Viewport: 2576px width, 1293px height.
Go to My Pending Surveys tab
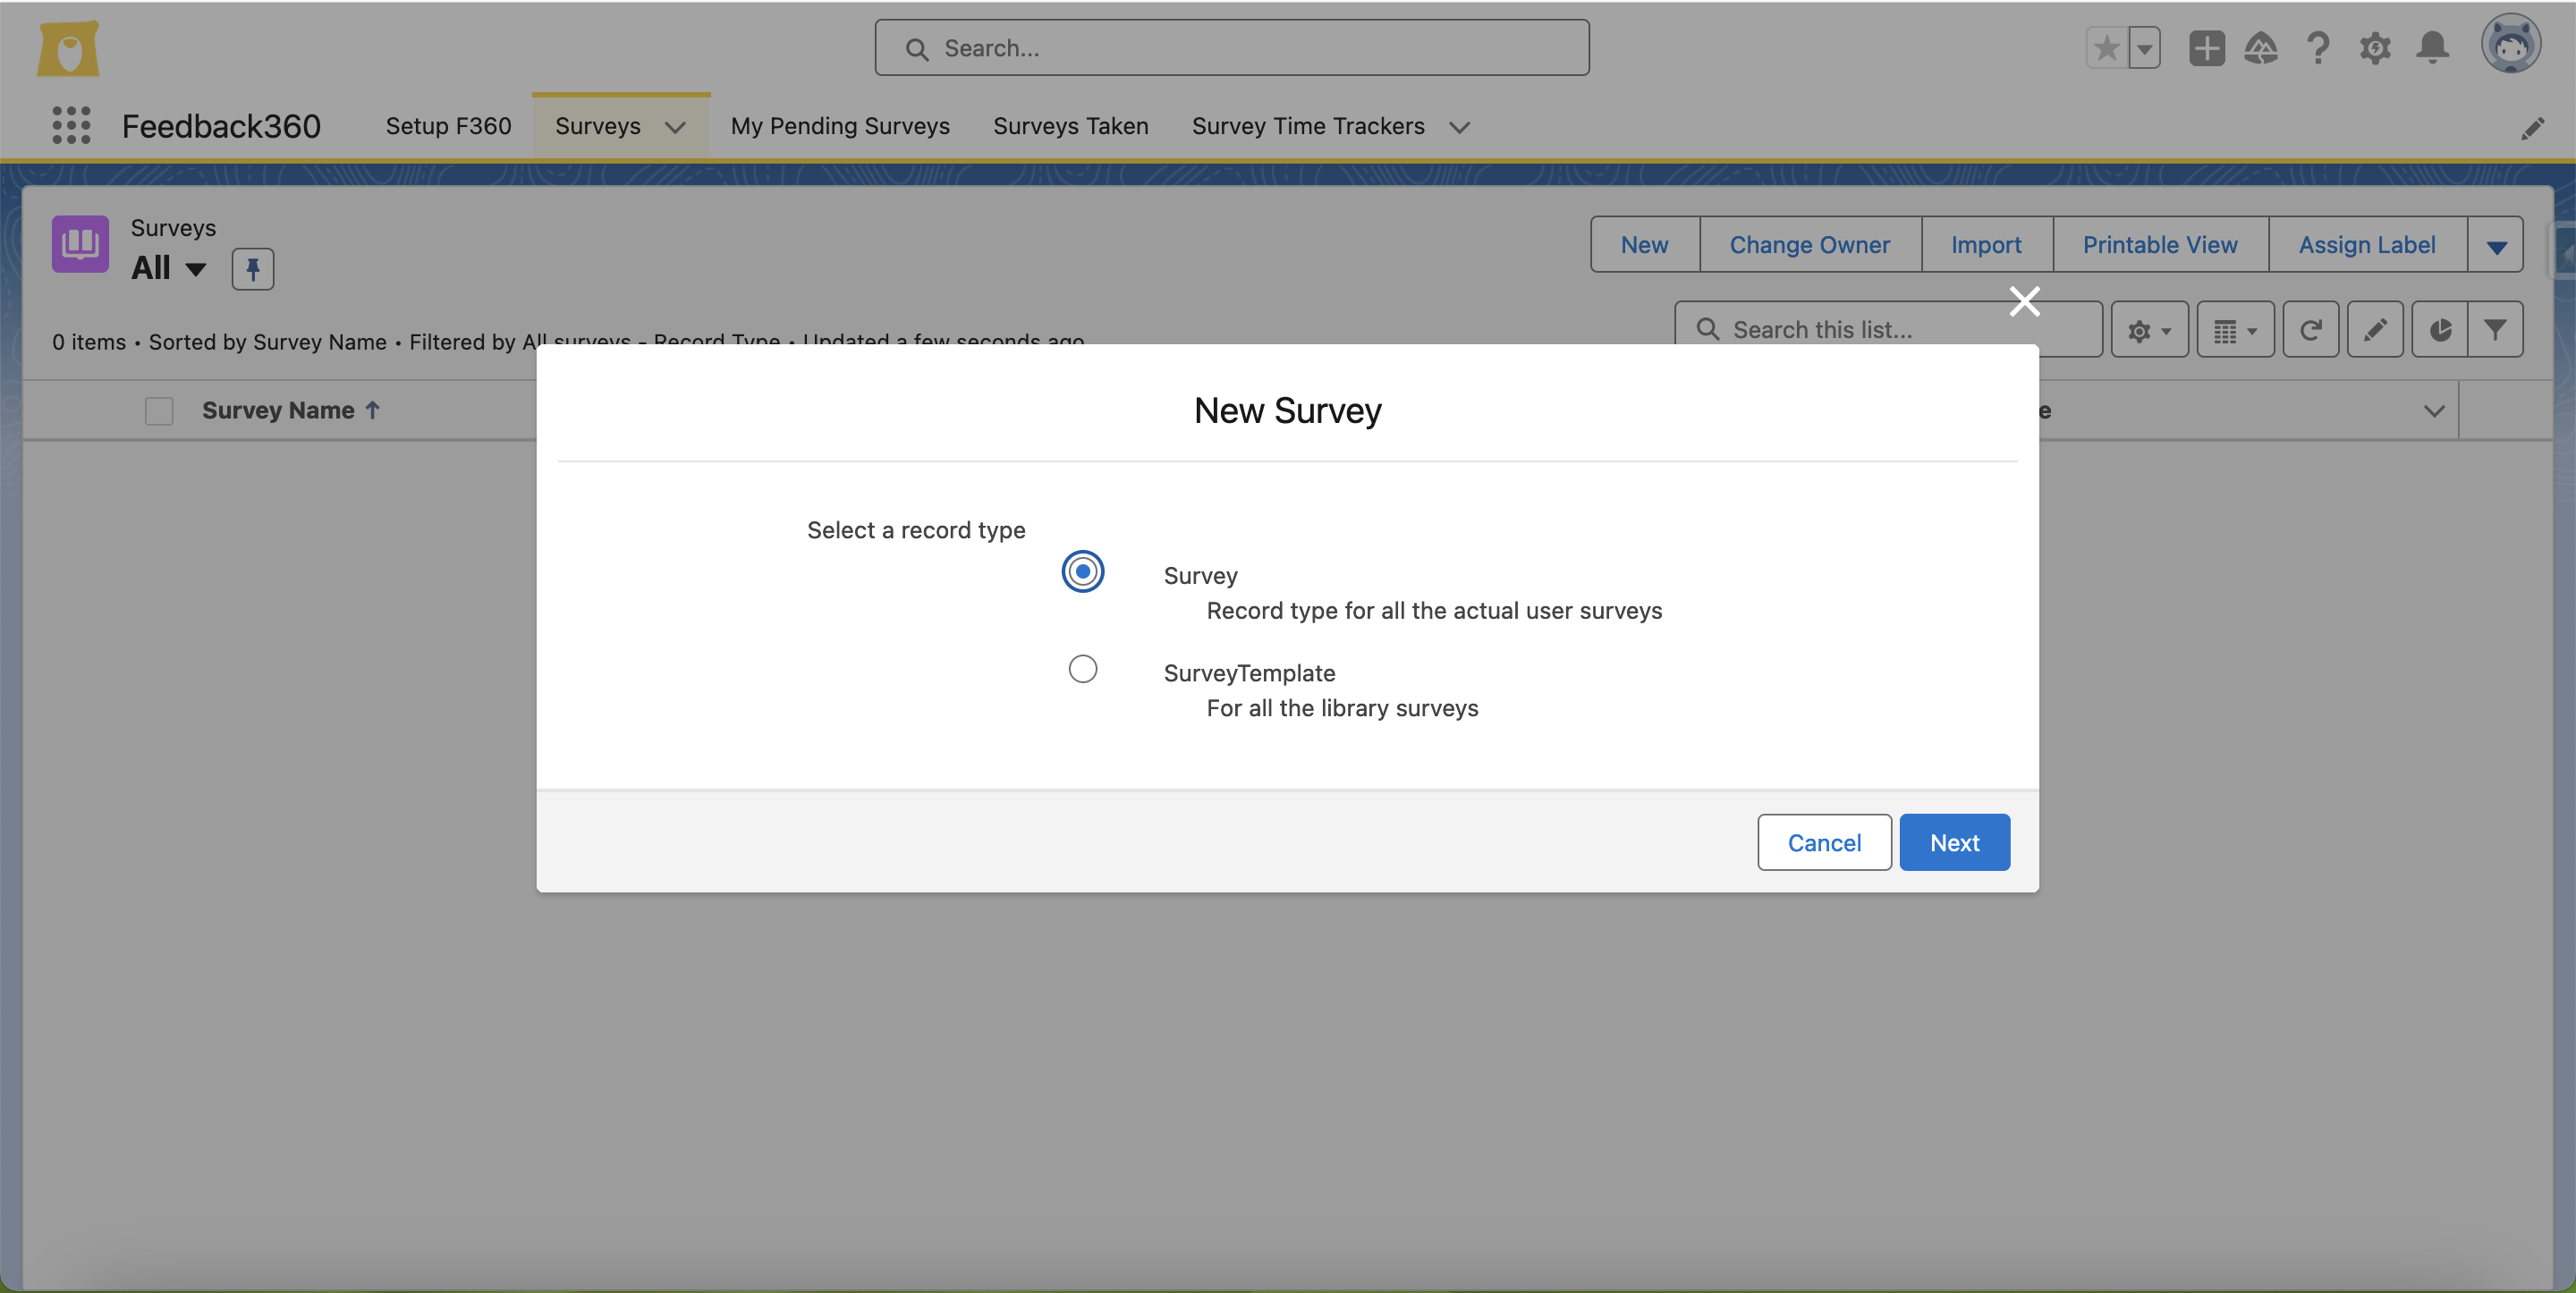pyautogui.click(x=840, y=126)
